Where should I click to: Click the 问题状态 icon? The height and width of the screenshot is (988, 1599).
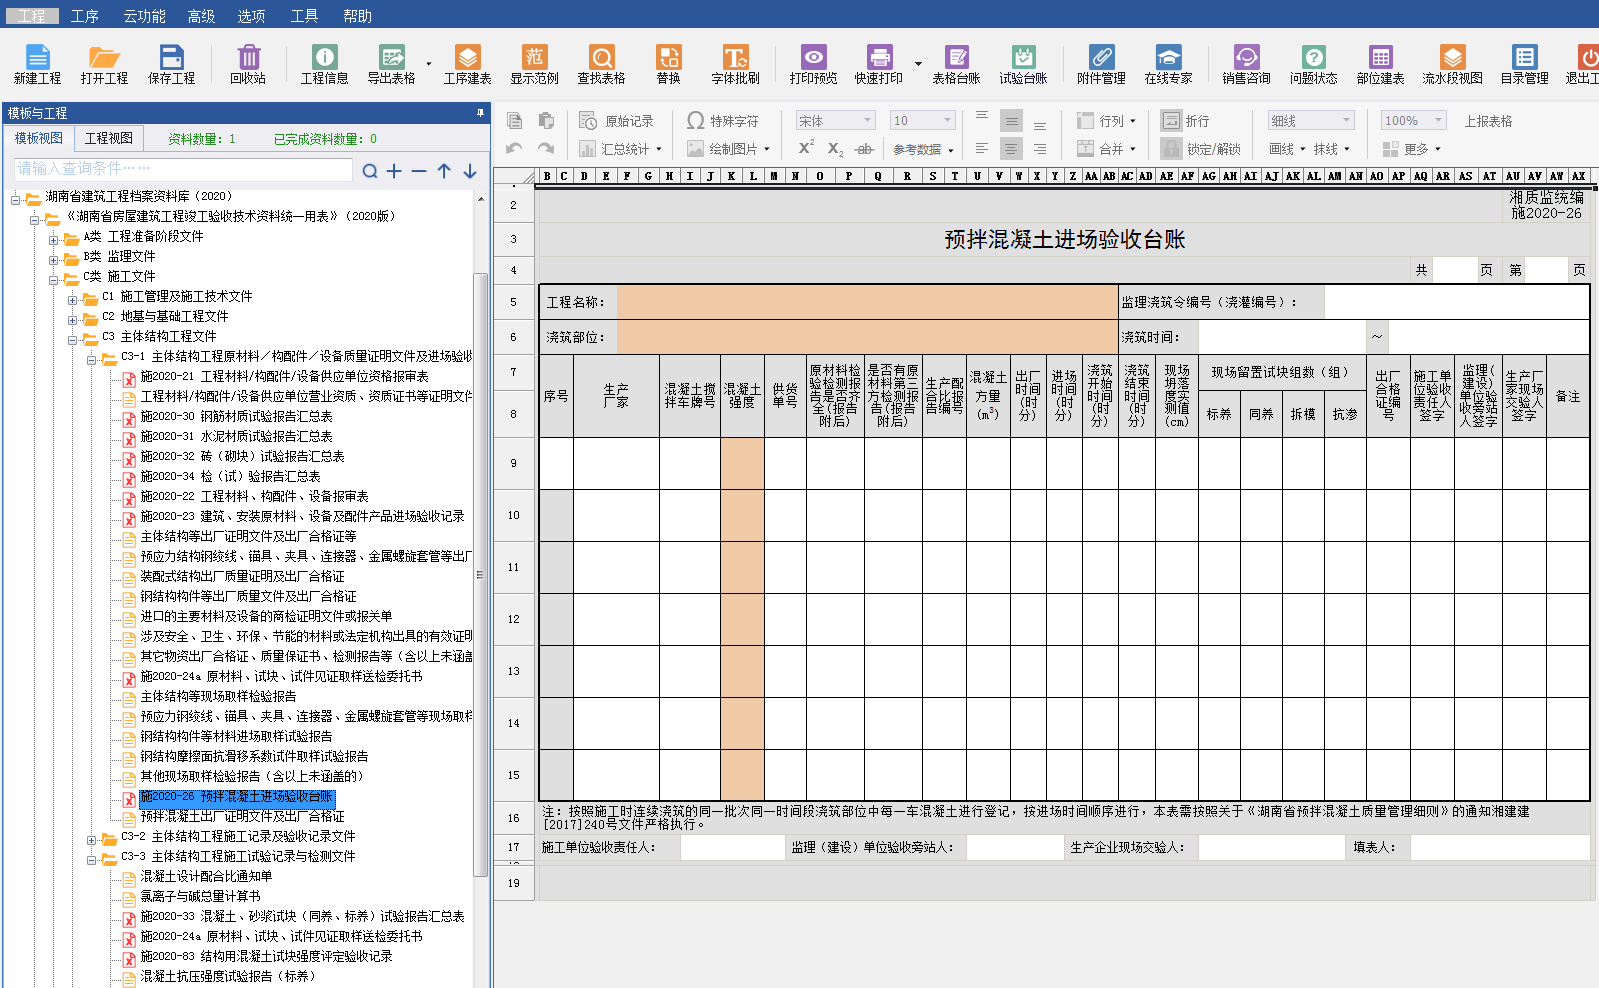tap(1313, 64)
